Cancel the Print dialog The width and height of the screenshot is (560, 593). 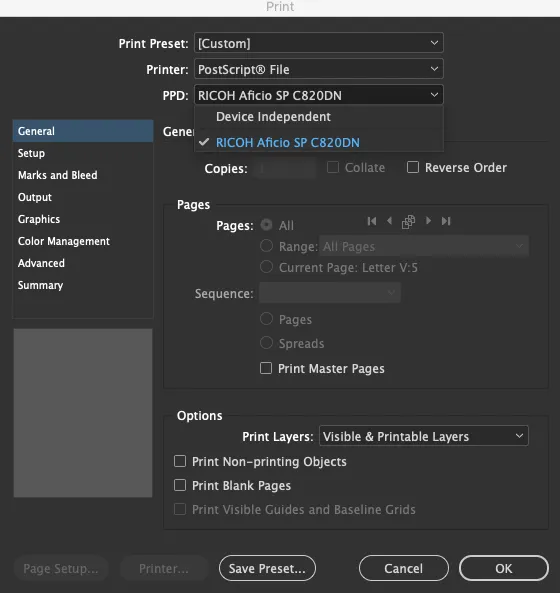click(x=403, y=568)
